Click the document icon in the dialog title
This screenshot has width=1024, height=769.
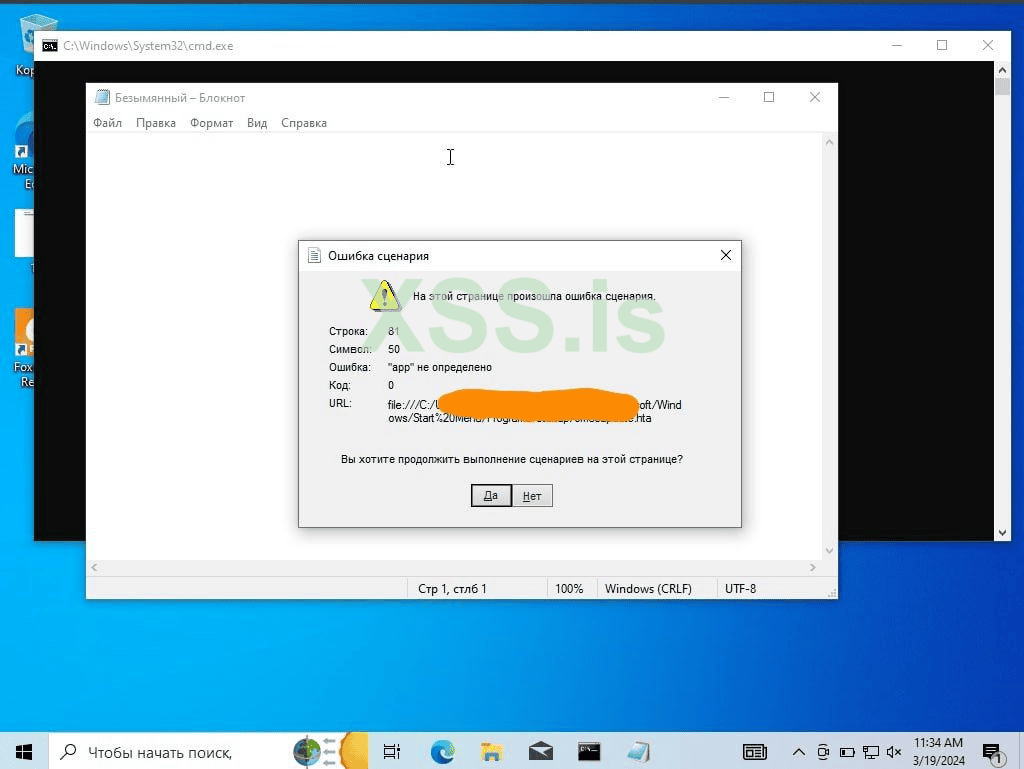(x=314, y=255)
